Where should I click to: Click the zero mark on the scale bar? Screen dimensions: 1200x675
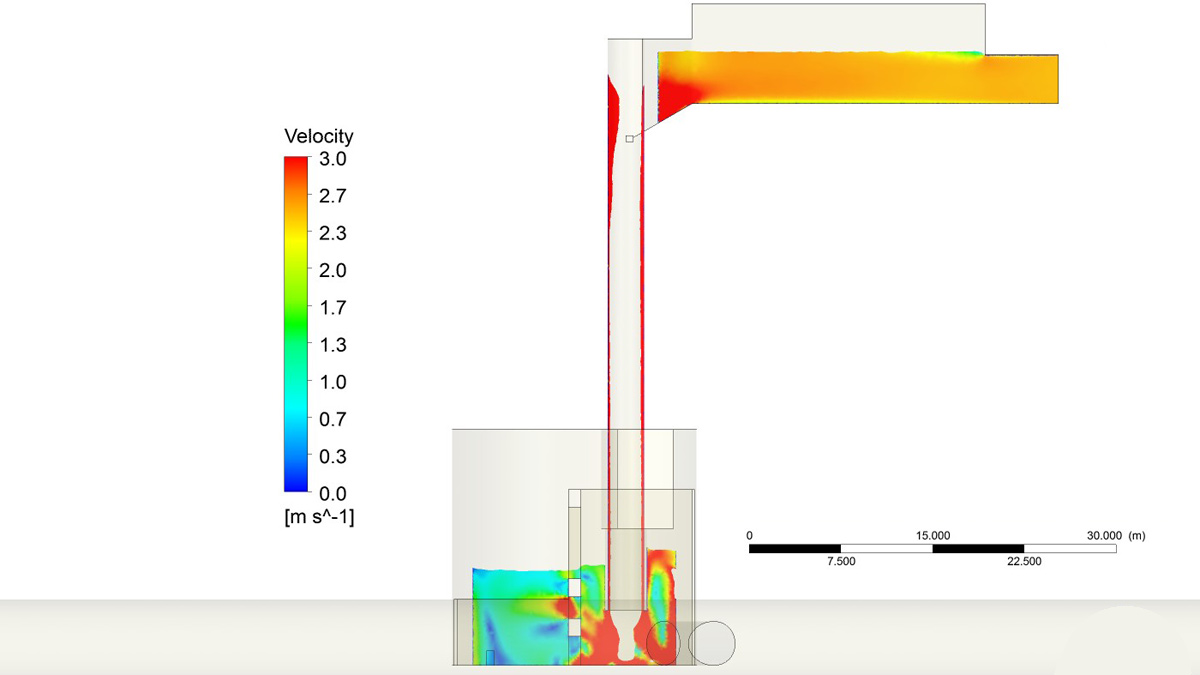tap(749, 536)
